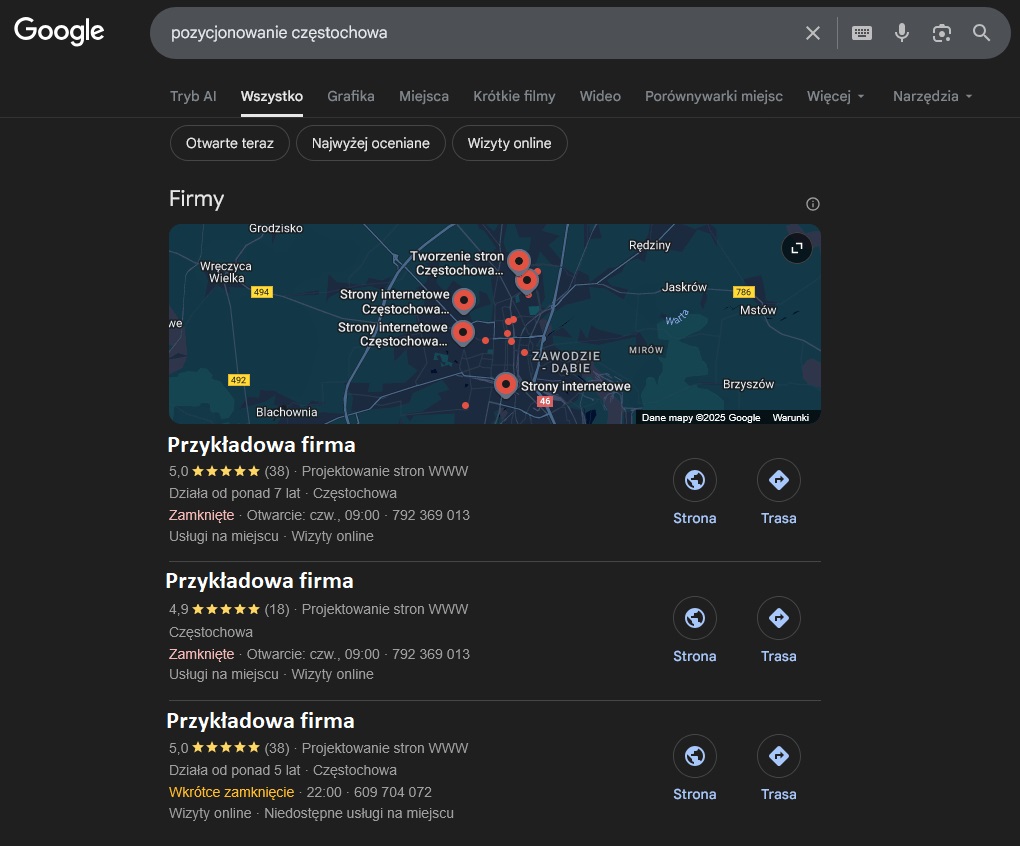Clear the search query with the X icon
This screenshot has width=1020, height=846.
tap(812, 32)
